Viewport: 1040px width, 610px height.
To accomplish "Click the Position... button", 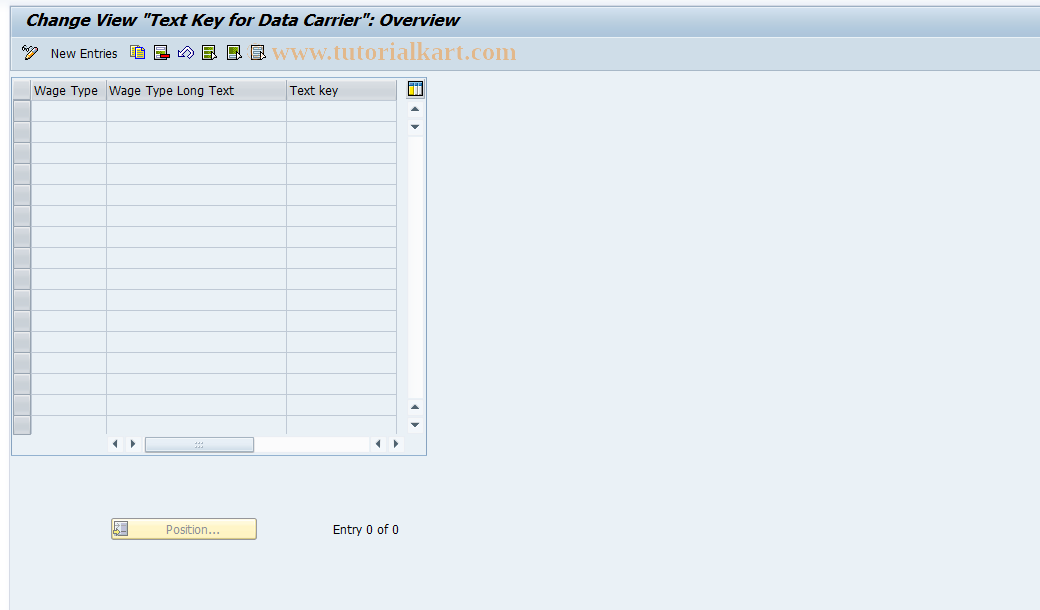I will click(184, 529).
